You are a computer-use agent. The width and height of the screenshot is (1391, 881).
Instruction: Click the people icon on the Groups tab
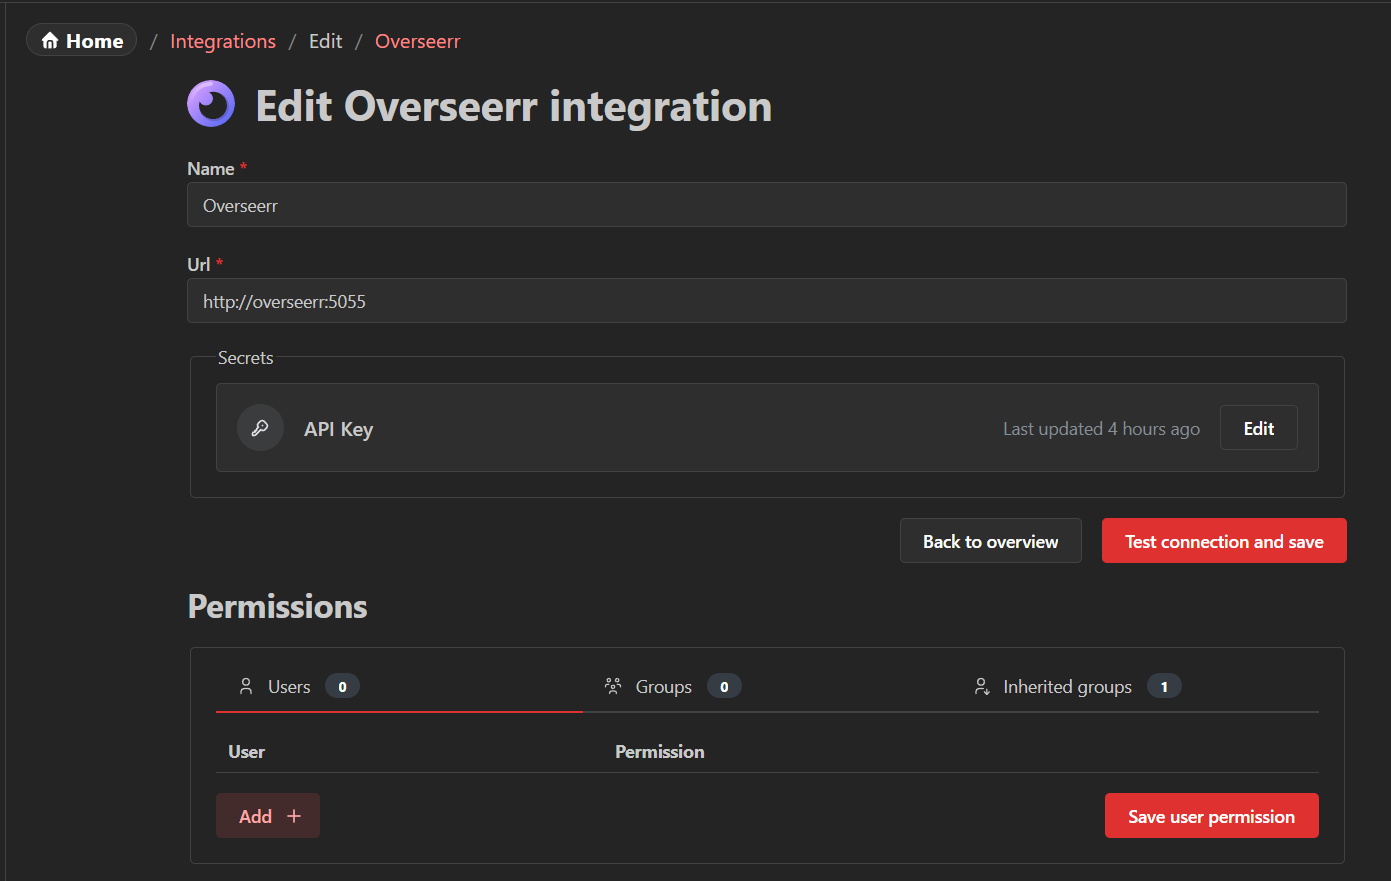(613, 686)
